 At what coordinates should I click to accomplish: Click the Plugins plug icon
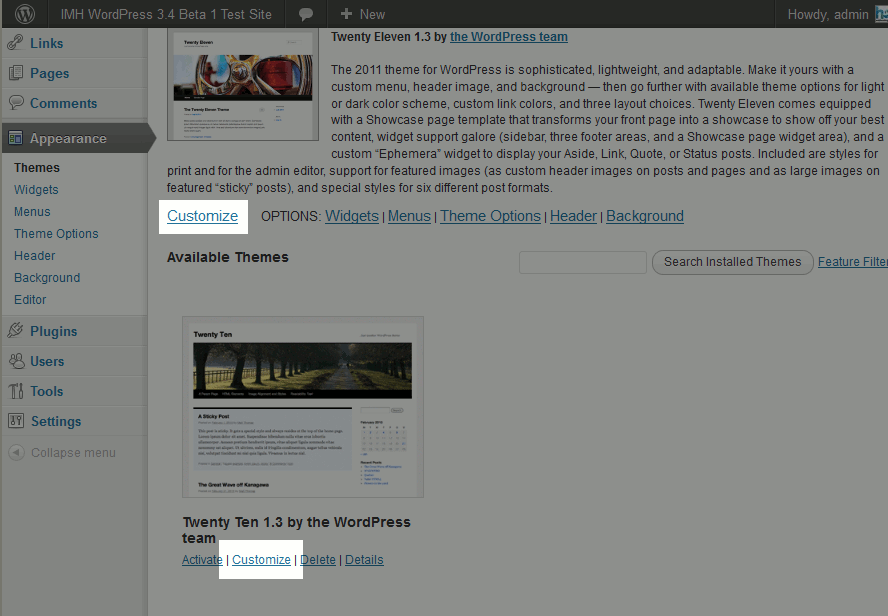coord(16,331)
